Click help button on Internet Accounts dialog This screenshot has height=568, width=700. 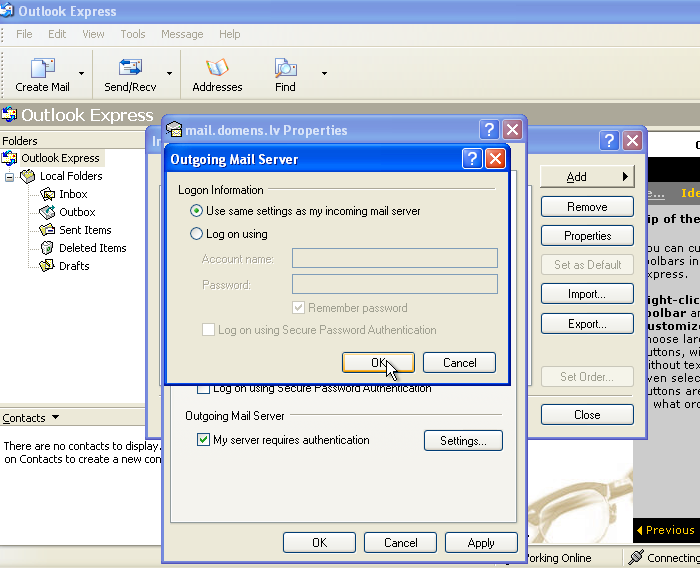click(x=609, y=141)
